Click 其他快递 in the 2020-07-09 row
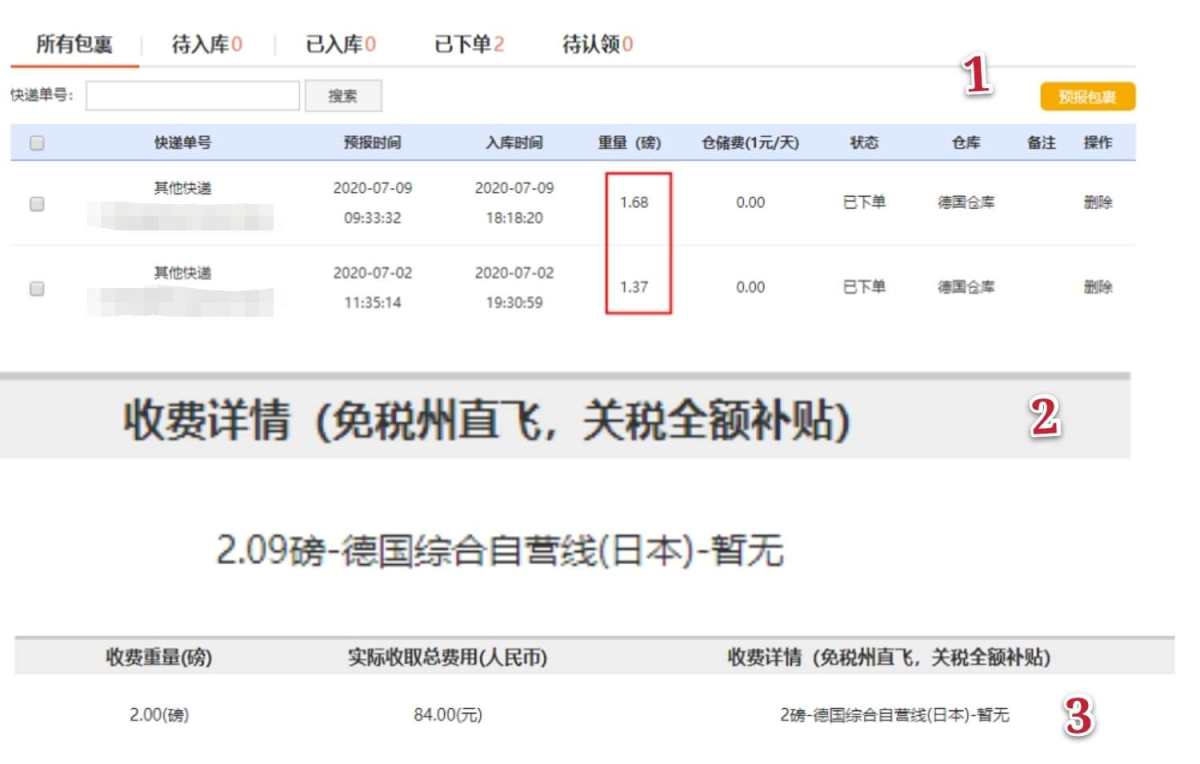The height and width of the screenshot is (764, 1200). (182, 188)
